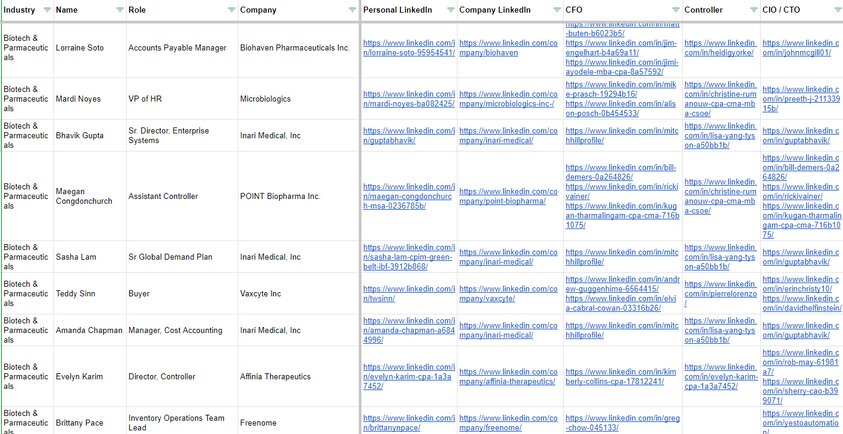Select the Industry column header
The height and width of the screenshot is (434, 843).
pyautogui.click(x=27, y=10)
